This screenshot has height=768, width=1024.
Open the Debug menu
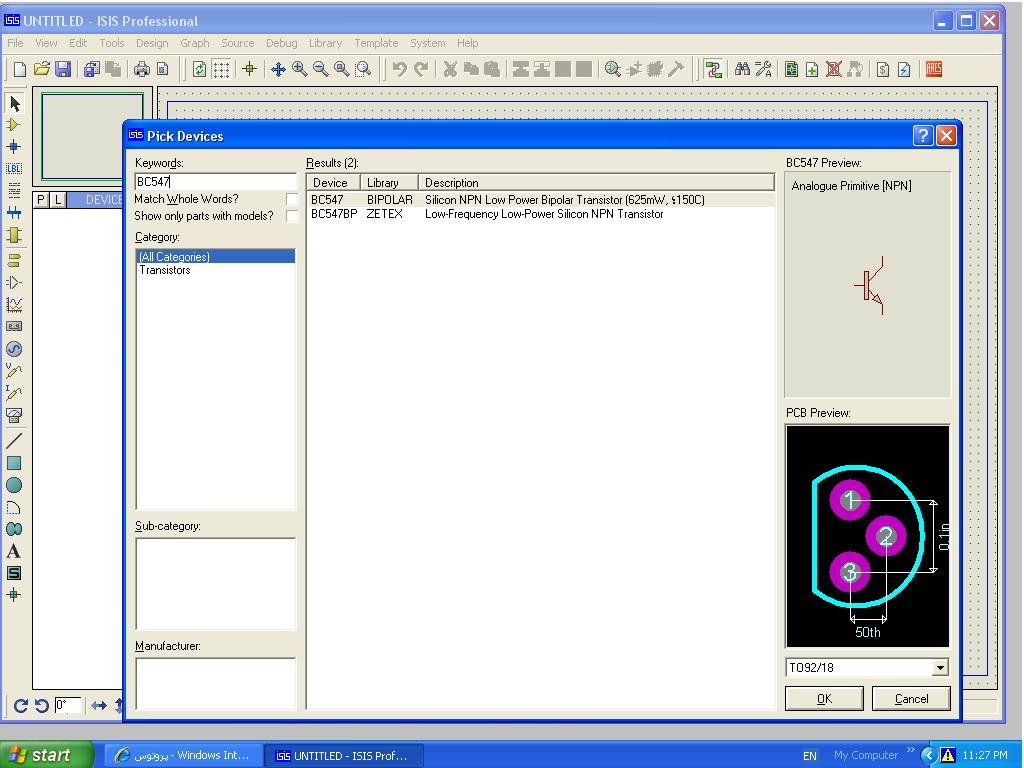click(281, 43)
